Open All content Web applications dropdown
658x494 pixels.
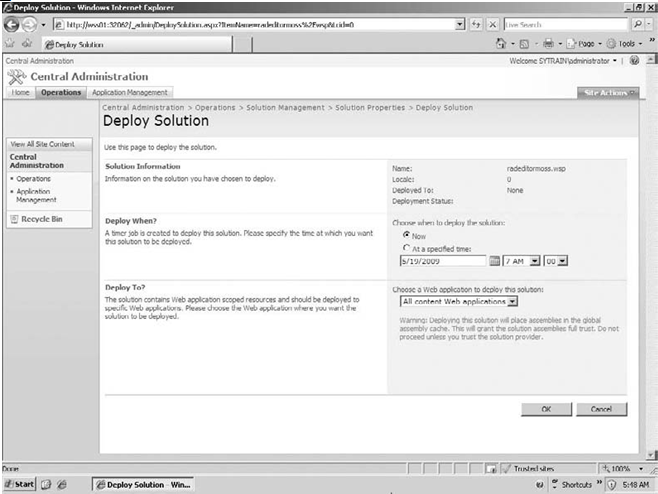point(459,301)
